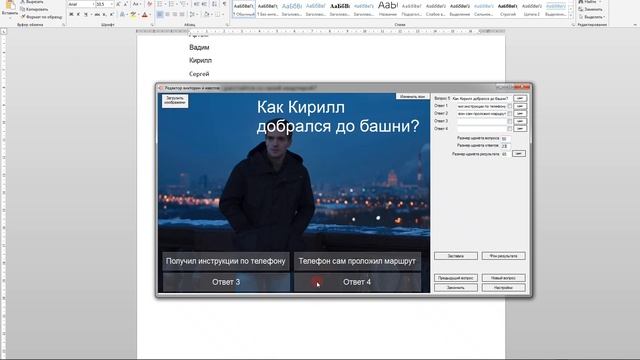640x360 pixels.
Task: Toggle bold formatting in Word ribbon
Action: [x=71, y=14]
